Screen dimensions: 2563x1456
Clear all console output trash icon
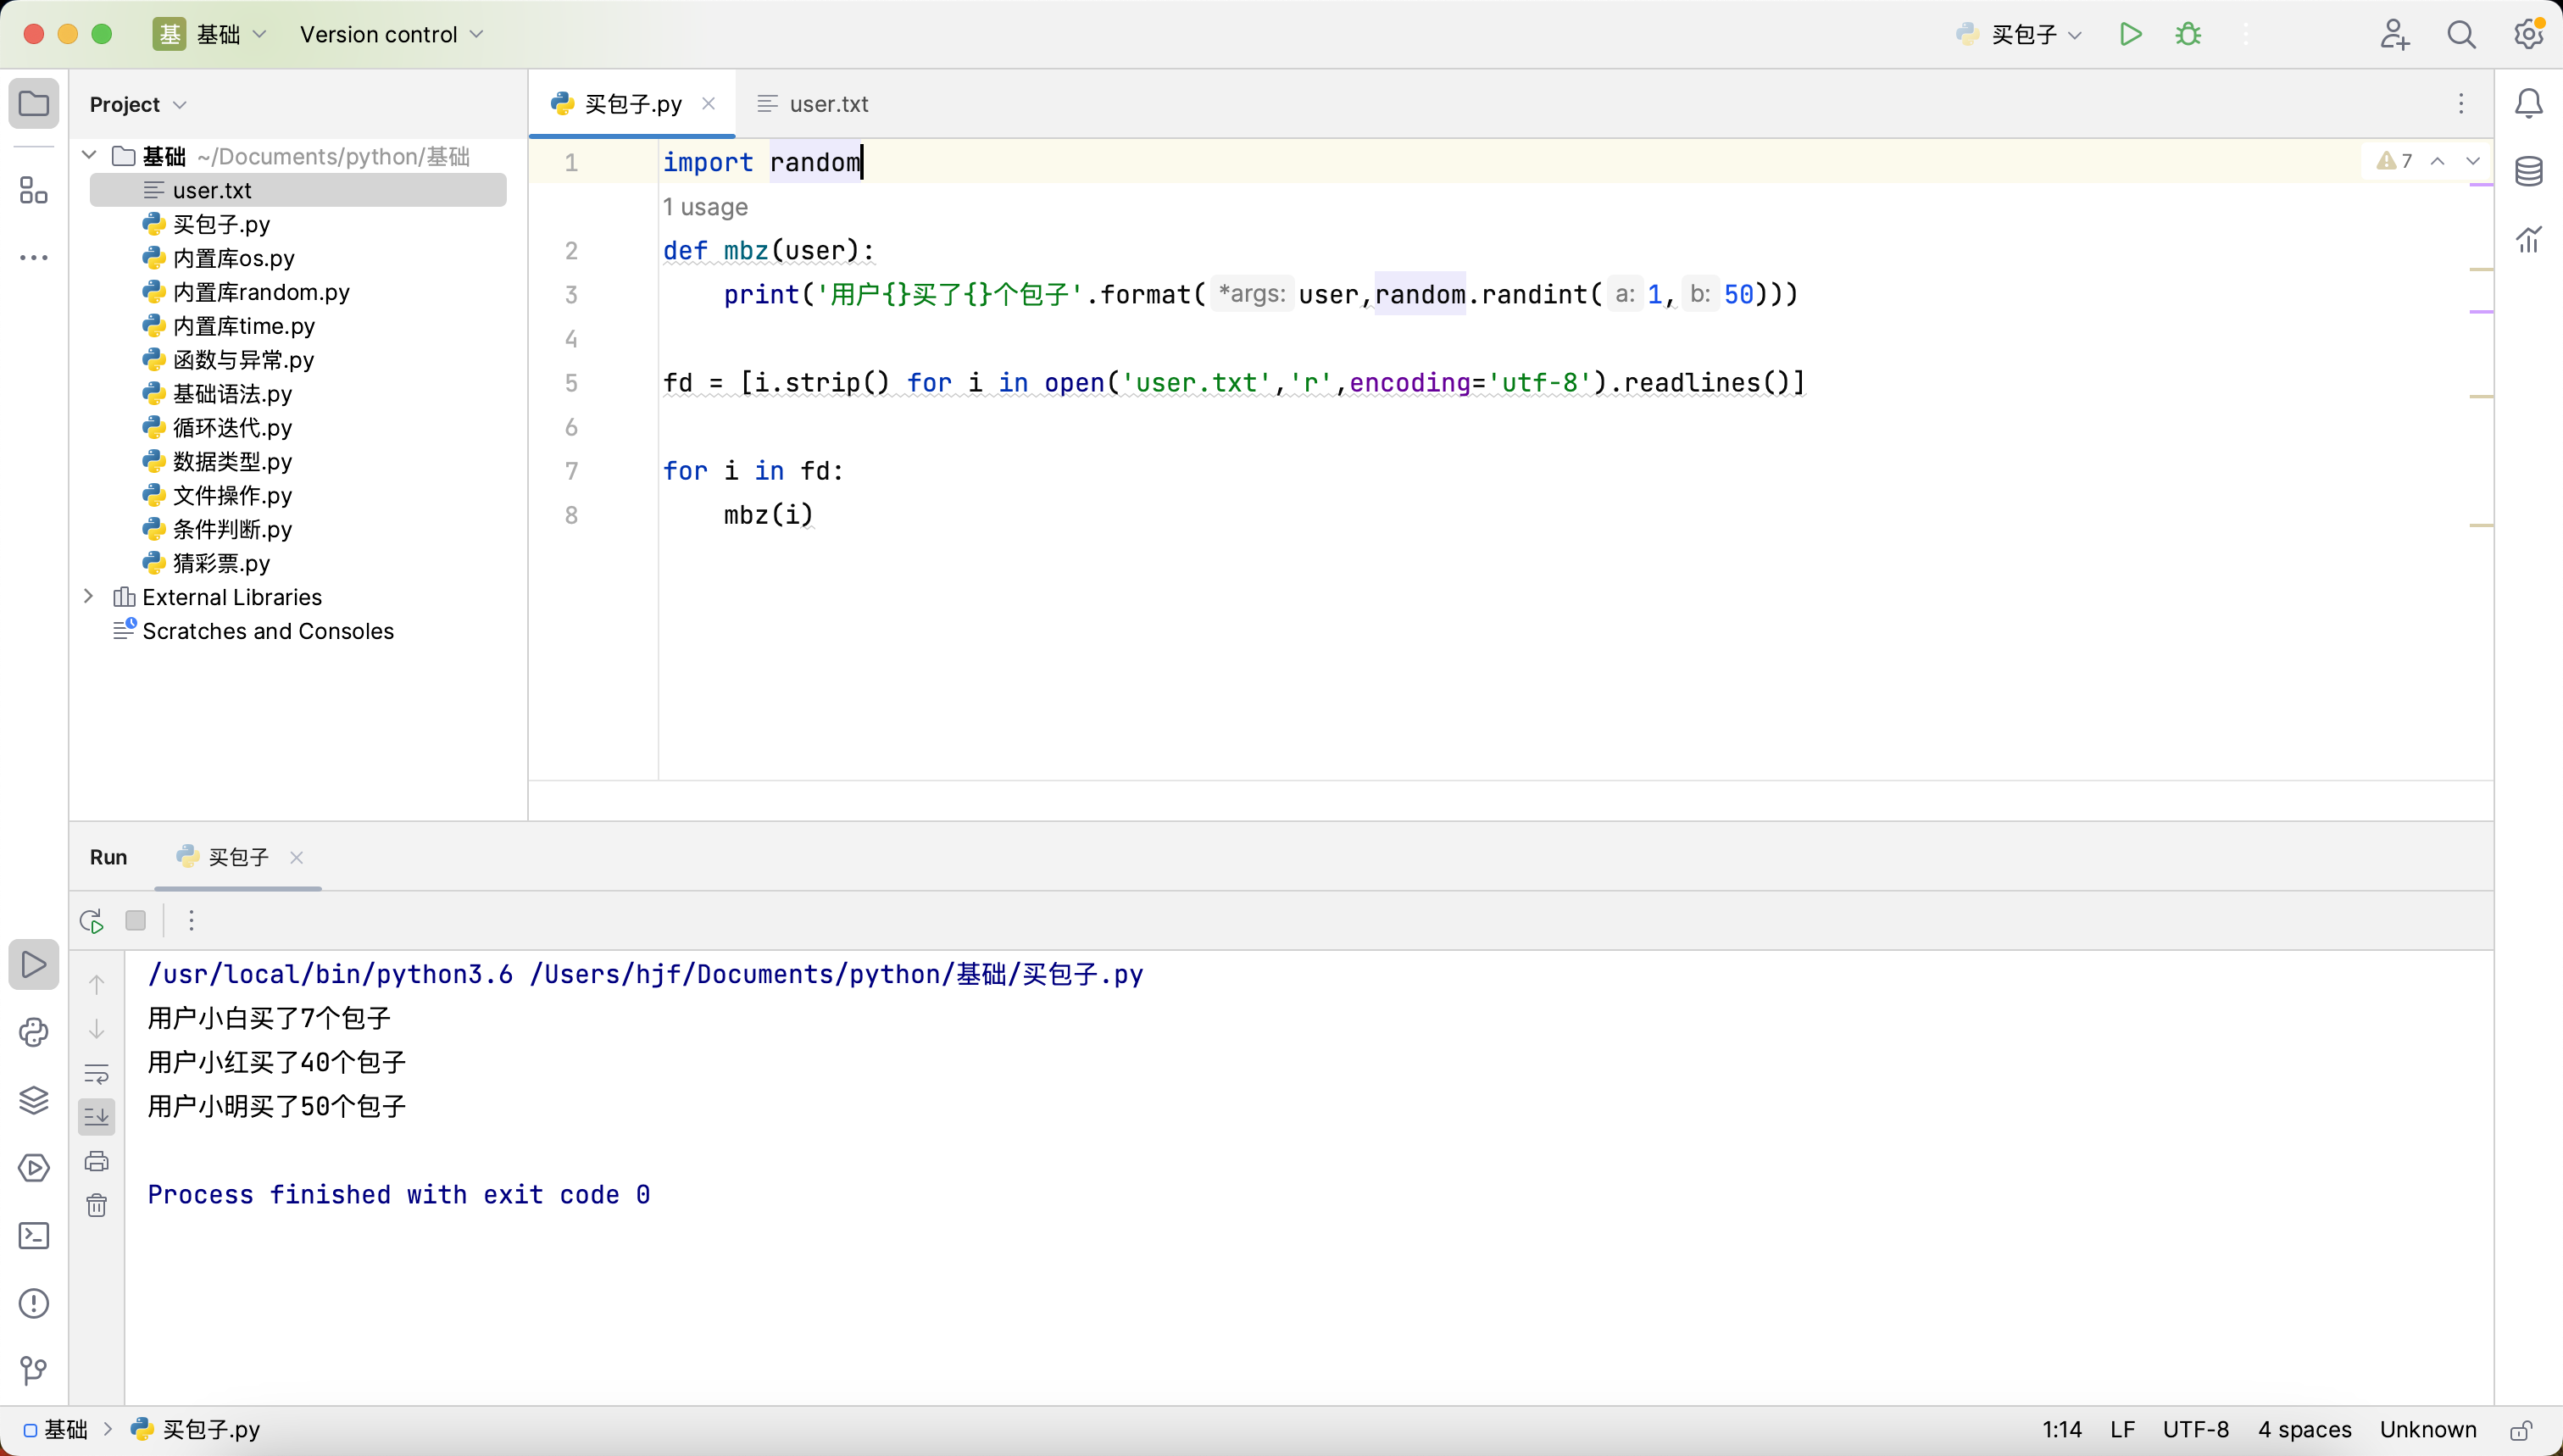[97, 1205]
